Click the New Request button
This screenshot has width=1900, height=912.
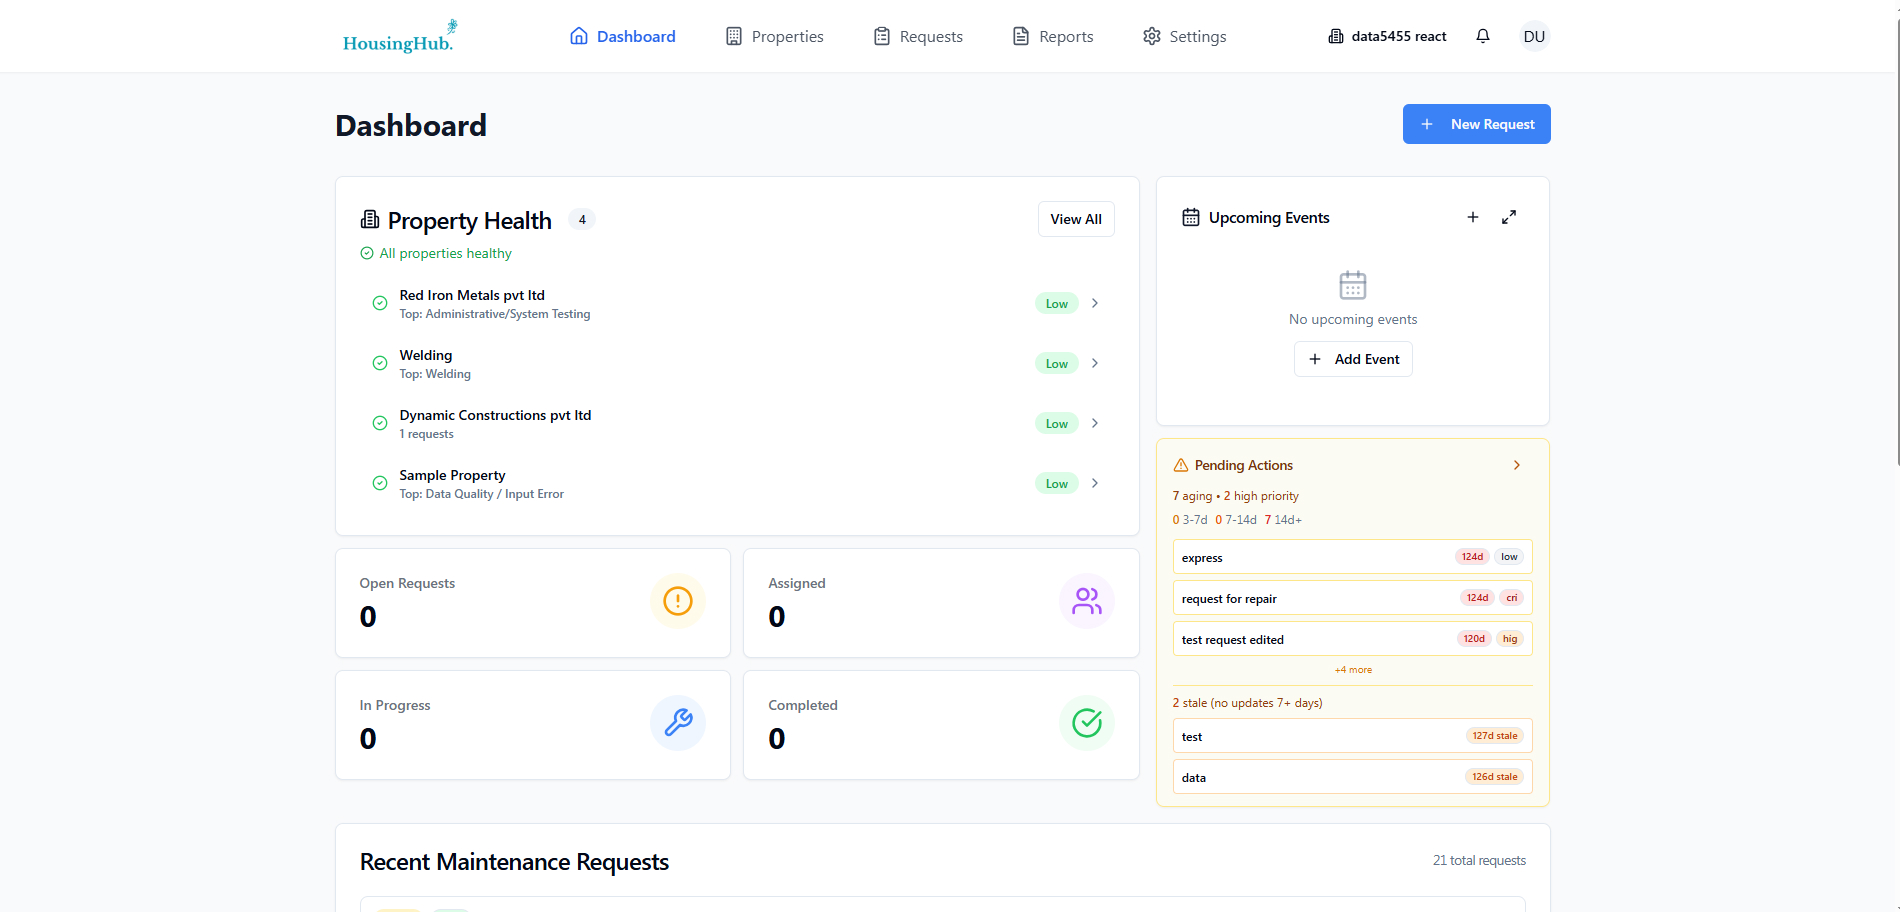[x=1476, y=123]
